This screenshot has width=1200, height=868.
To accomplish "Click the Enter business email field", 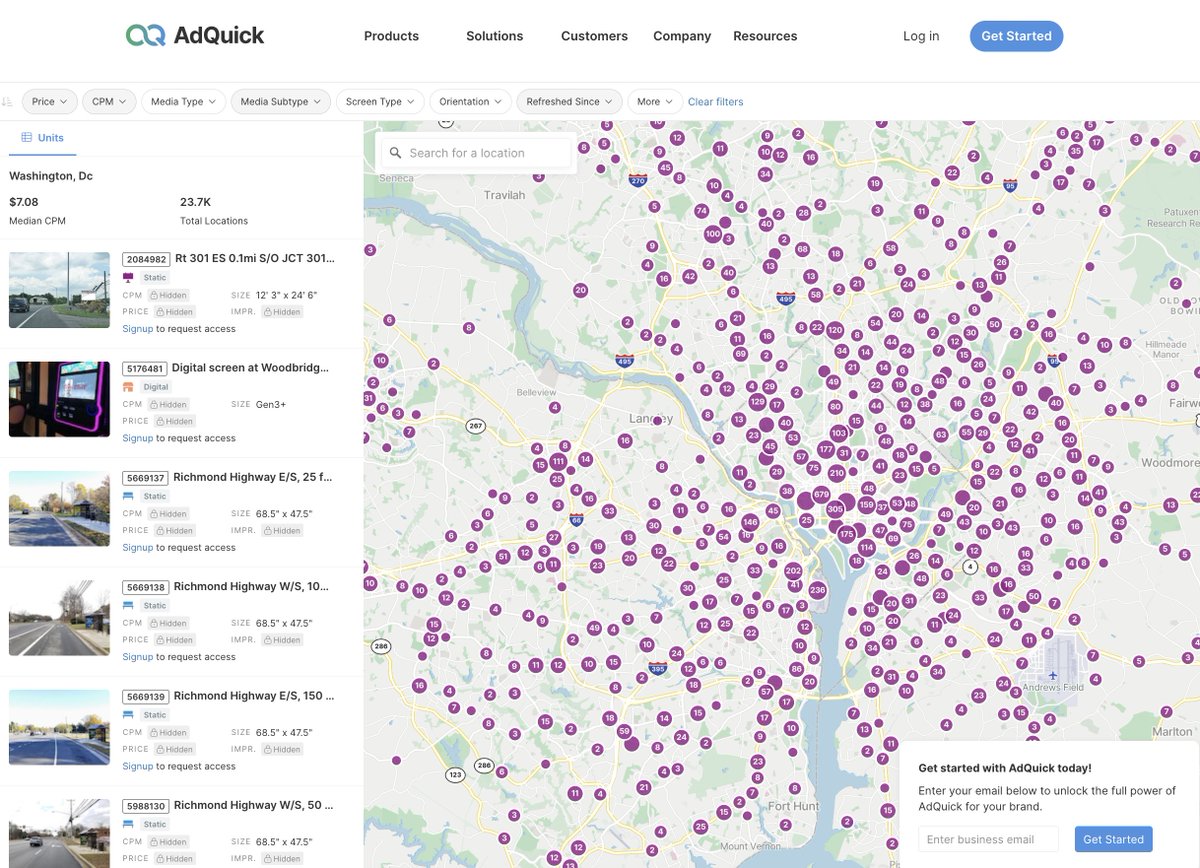I will (988, 839).
